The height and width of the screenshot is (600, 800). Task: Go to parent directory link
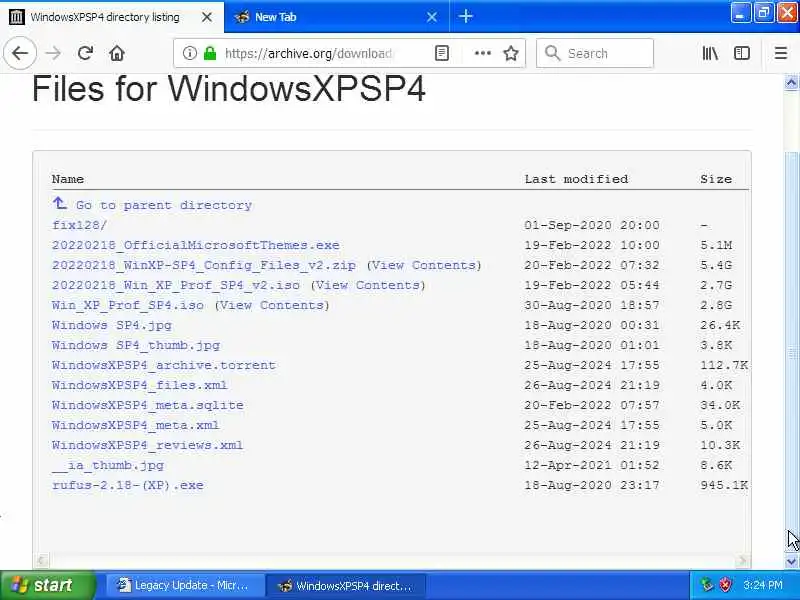164,205
